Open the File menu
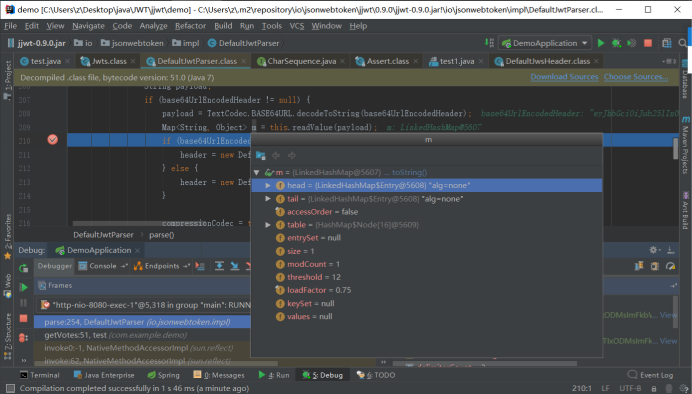692x394 pixels. pyautogui.click(x=10, y=26)
